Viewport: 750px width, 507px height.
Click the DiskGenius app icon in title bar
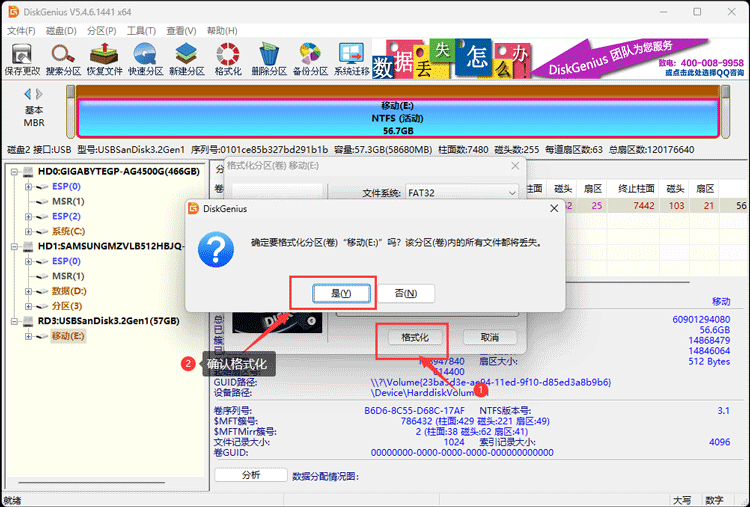tap(14, 11)
